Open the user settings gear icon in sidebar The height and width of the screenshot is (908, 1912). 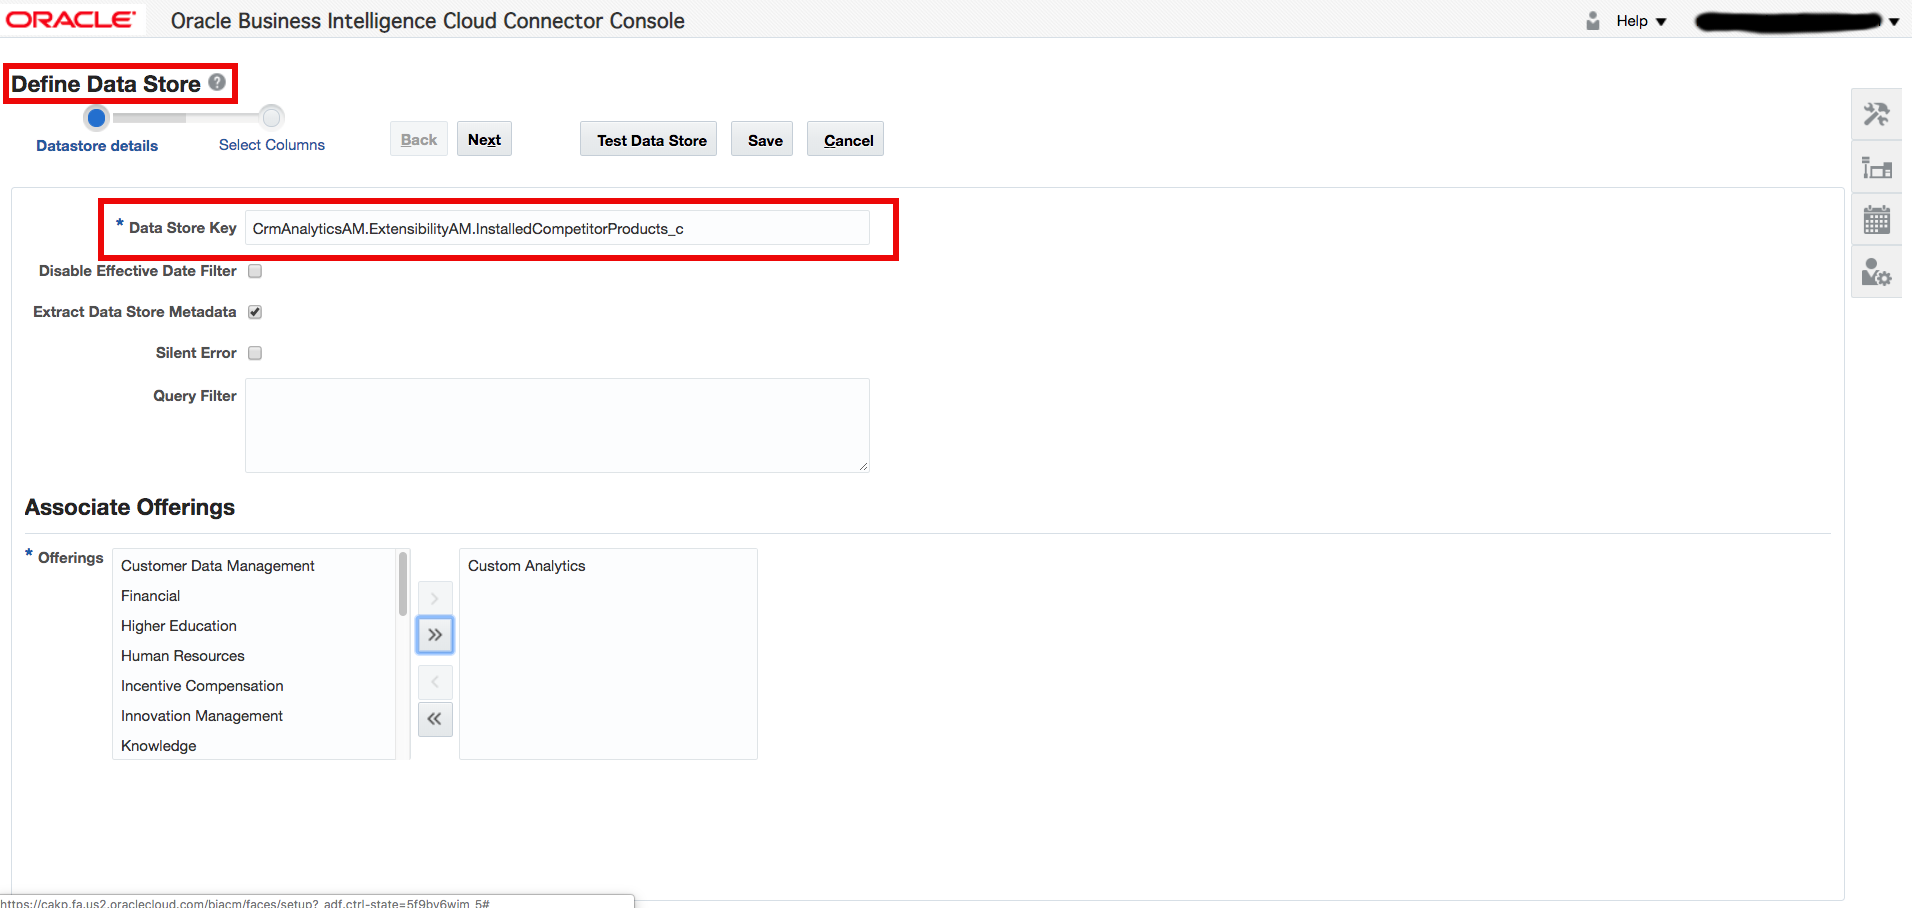(x=1876, y=272)
